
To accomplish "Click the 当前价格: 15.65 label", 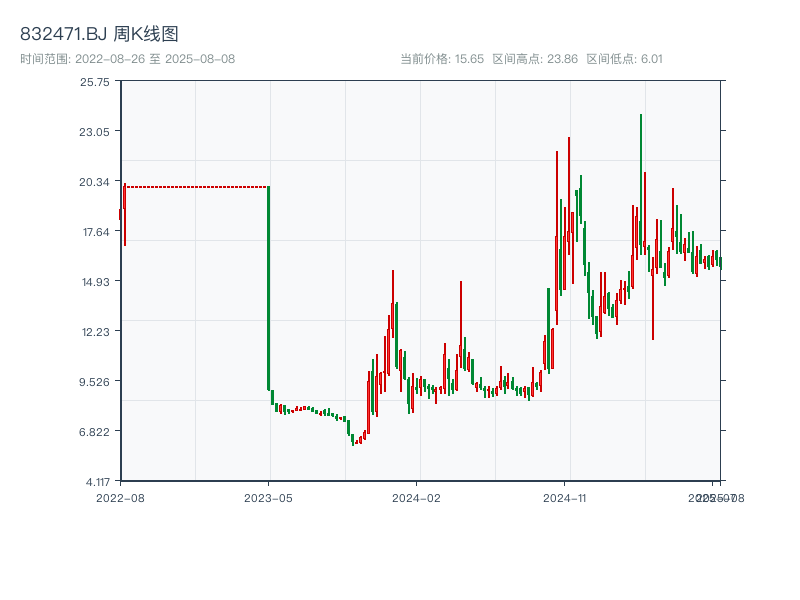I will [442, 59].
